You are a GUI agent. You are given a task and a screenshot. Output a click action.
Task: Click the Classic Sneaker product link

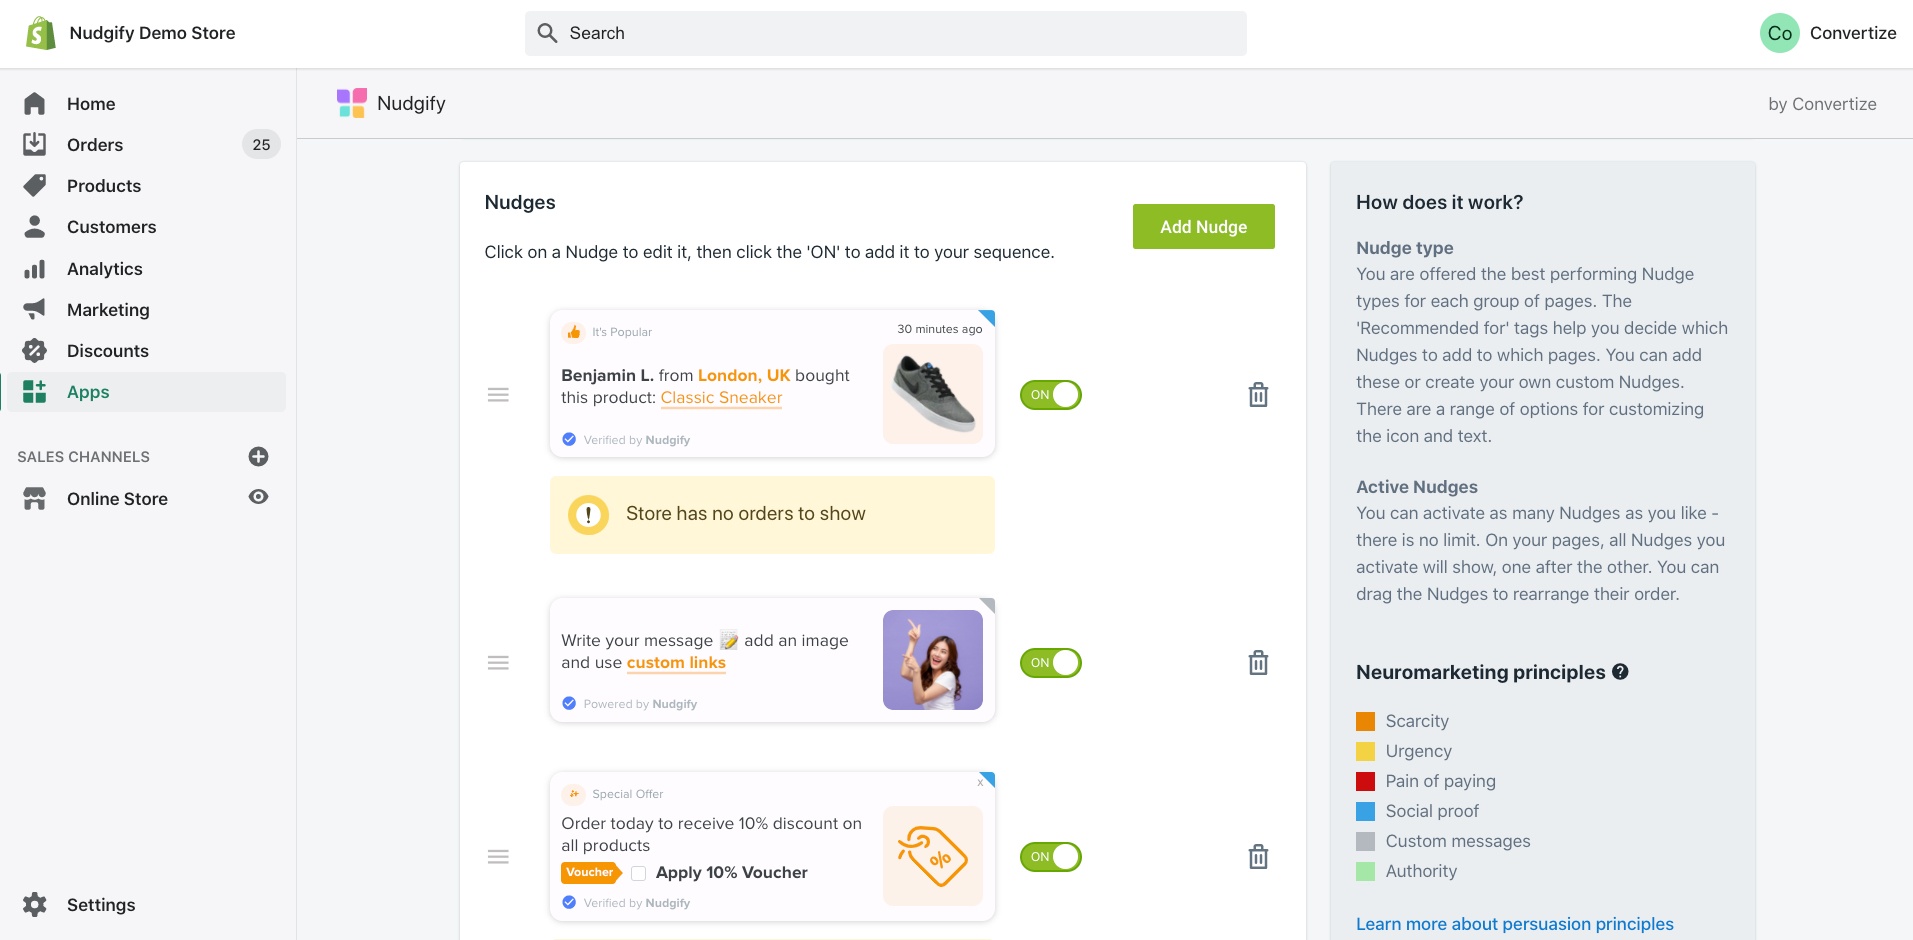pyautogui.click(x=721, y=398)
